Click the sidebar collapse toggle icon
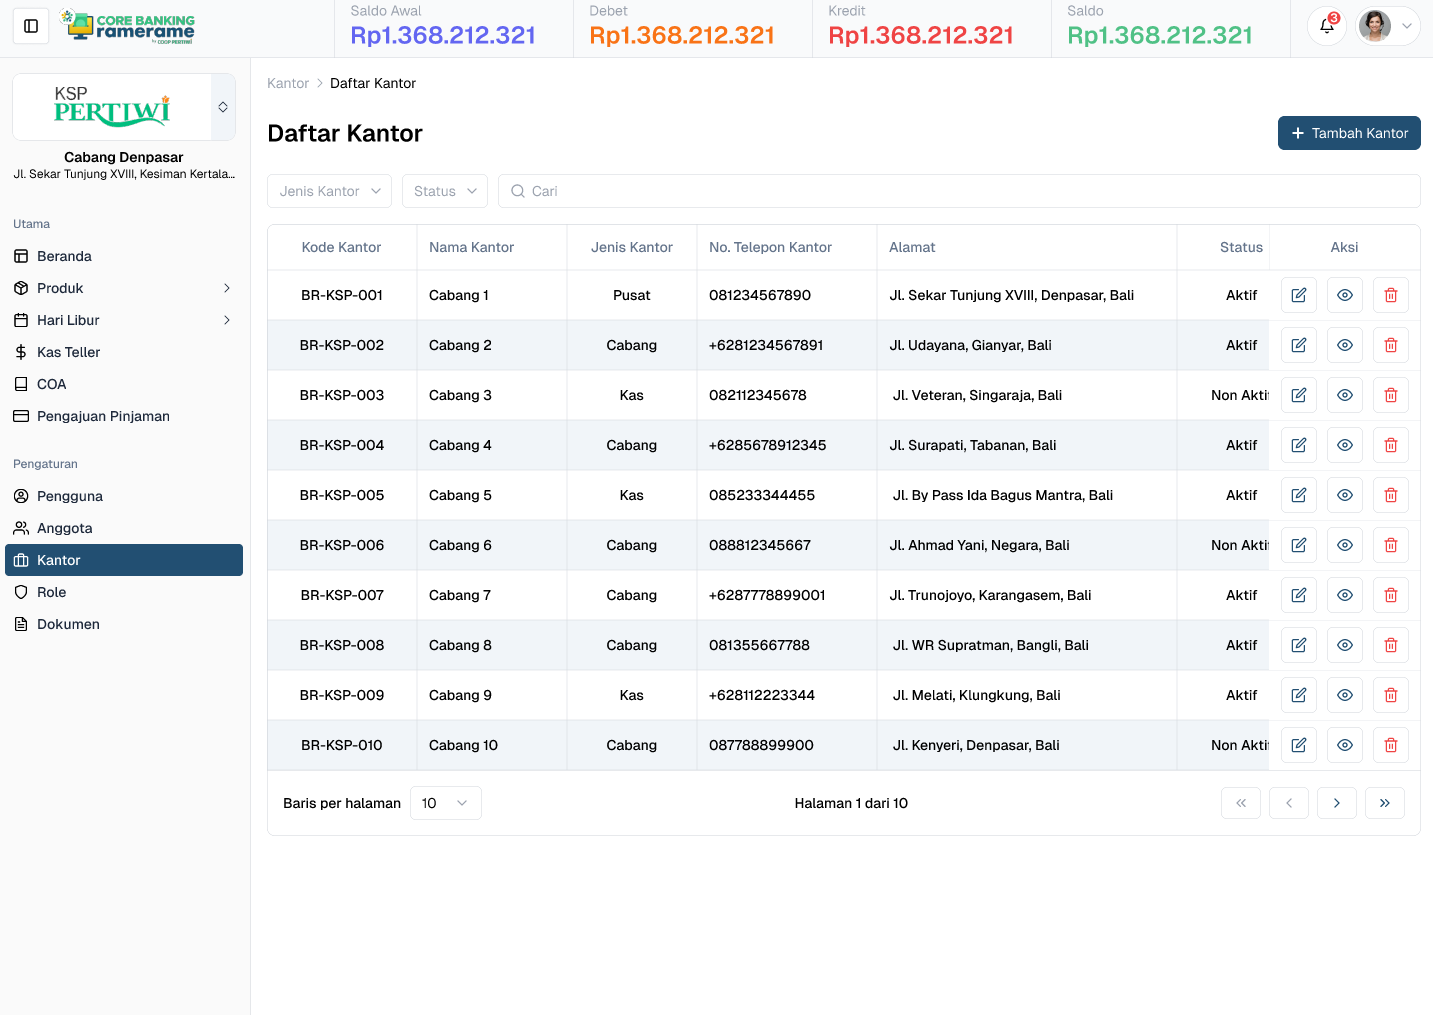Screen dimensions: 1433x1015 [x=31, y=26]
